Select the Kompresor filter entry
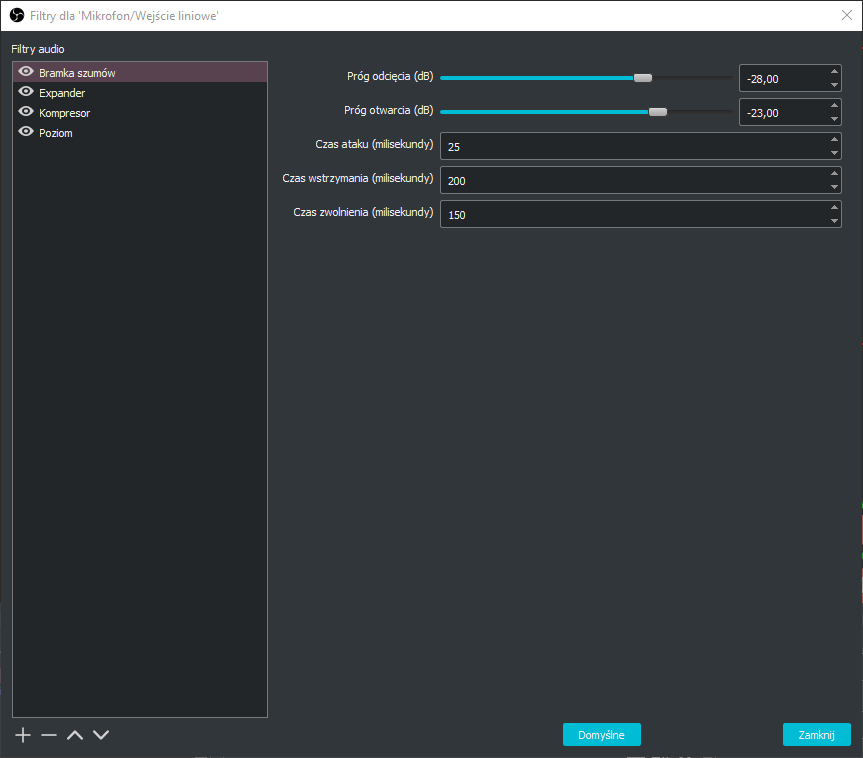 point(64,113)
